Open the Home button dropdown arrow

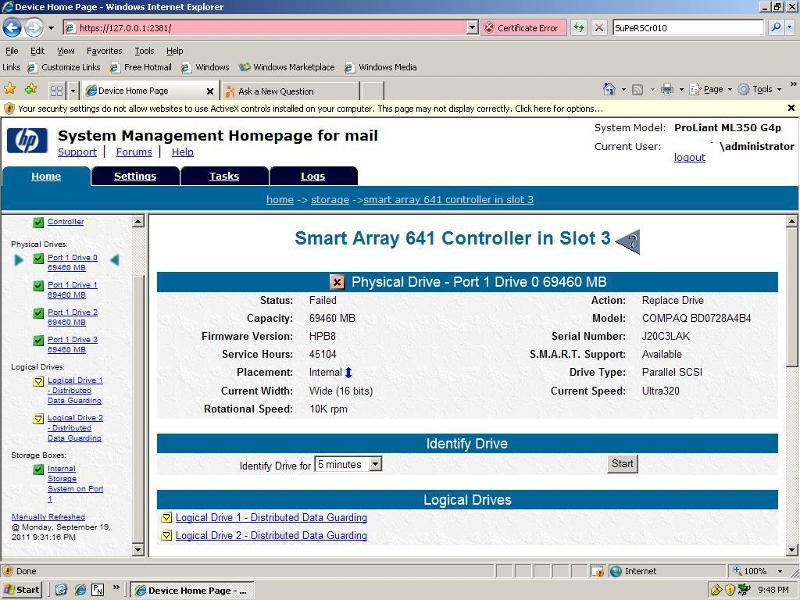click(623, 89)
